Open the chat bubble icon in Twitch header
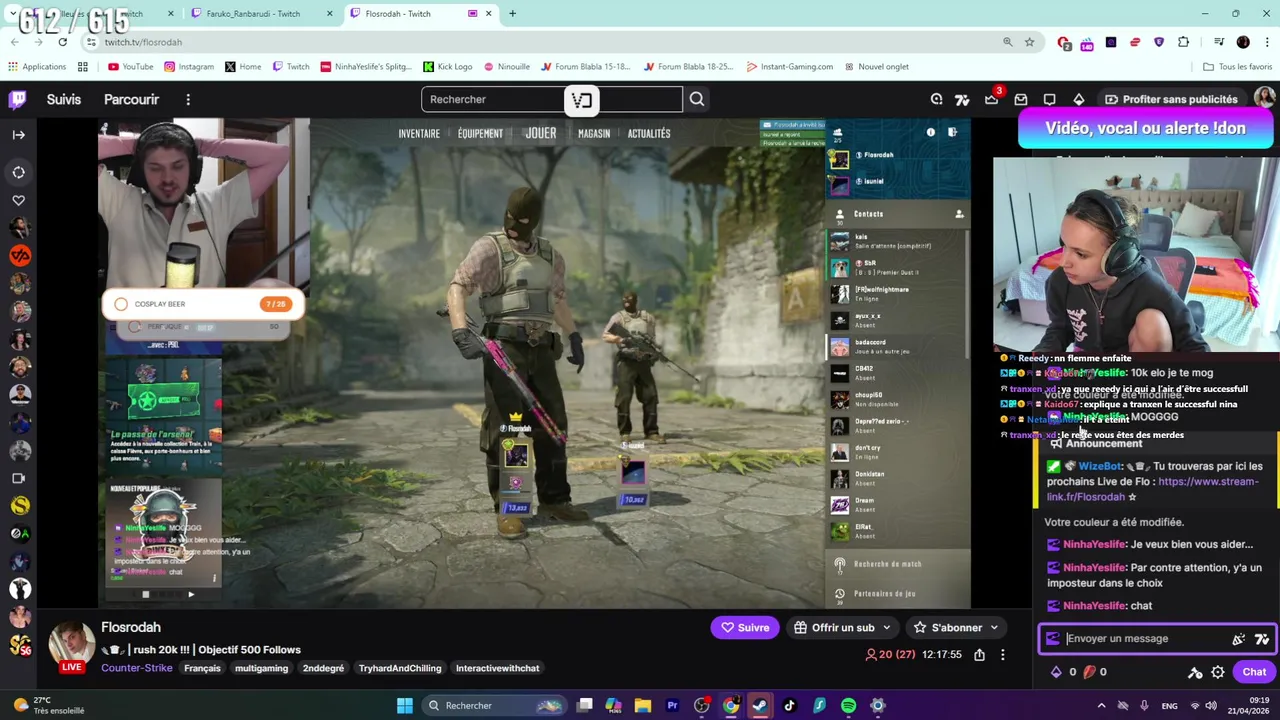 1050,99
